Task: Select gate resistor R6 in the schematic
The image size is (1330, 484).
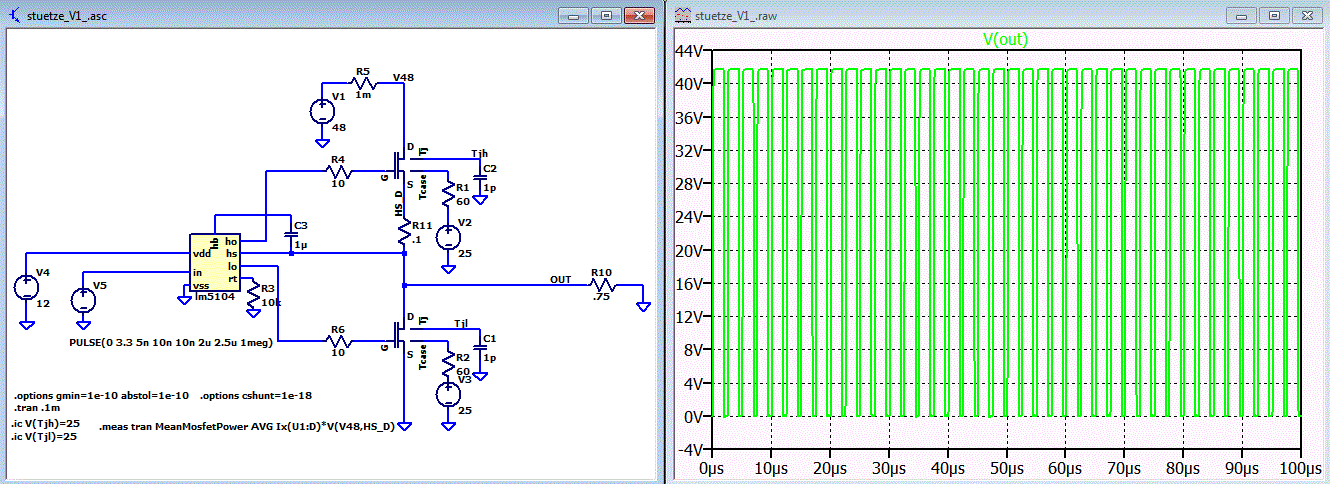Action: (x=338, y=341)
